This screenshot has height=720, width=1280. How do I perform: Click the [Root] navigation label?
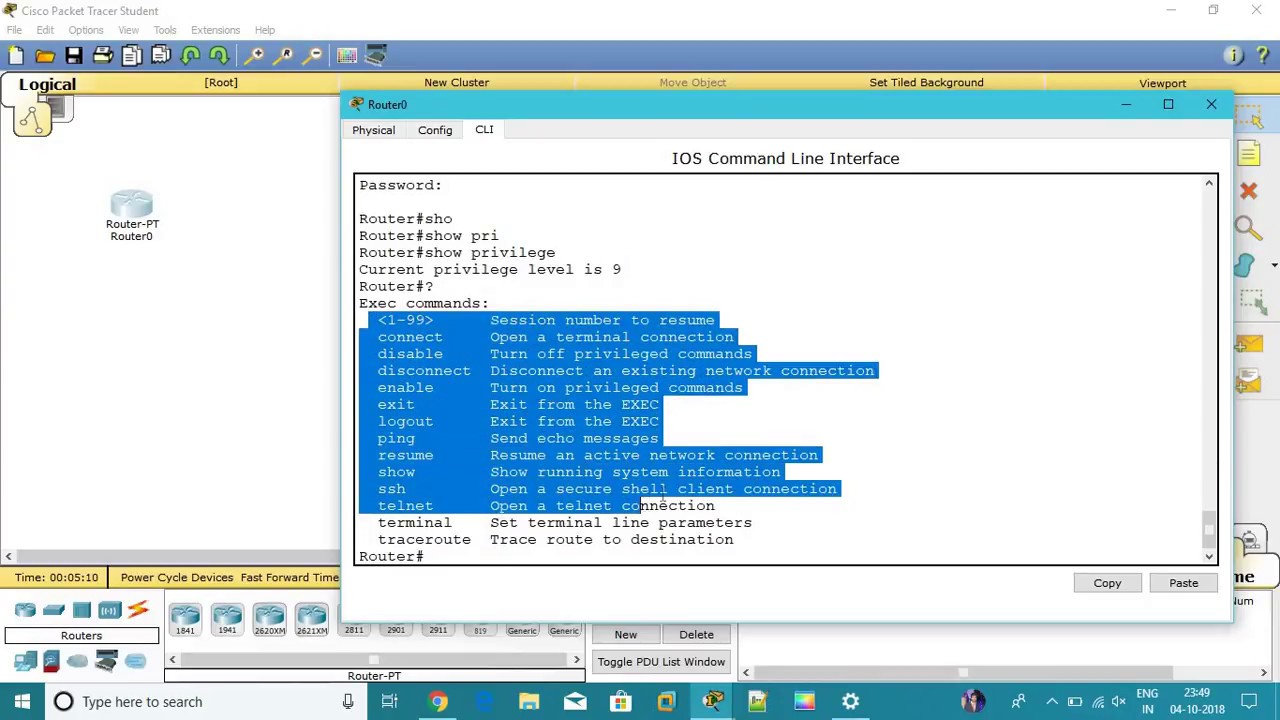pyautogui.click(x=221, y=83)
